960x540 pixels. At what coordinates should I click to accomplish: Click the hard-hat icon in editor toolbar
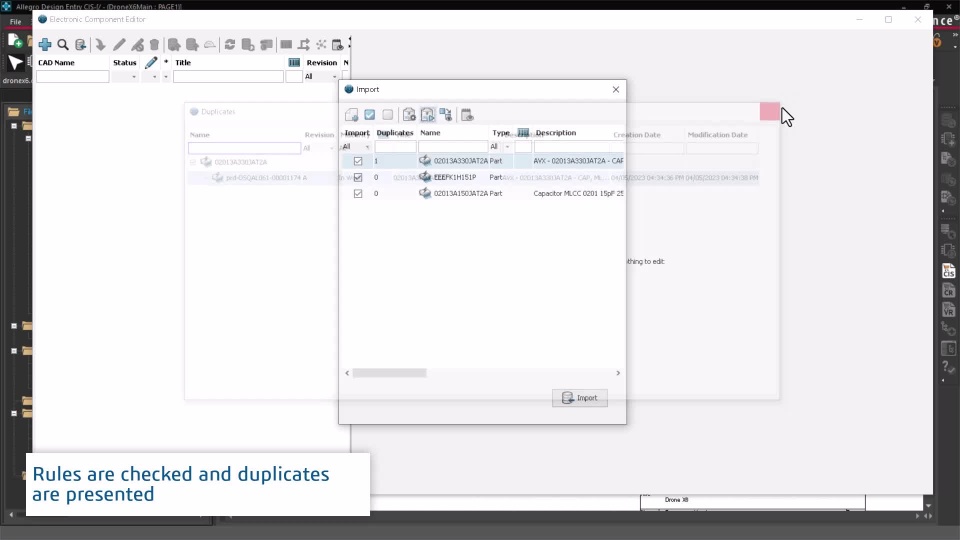pos(210,44)
